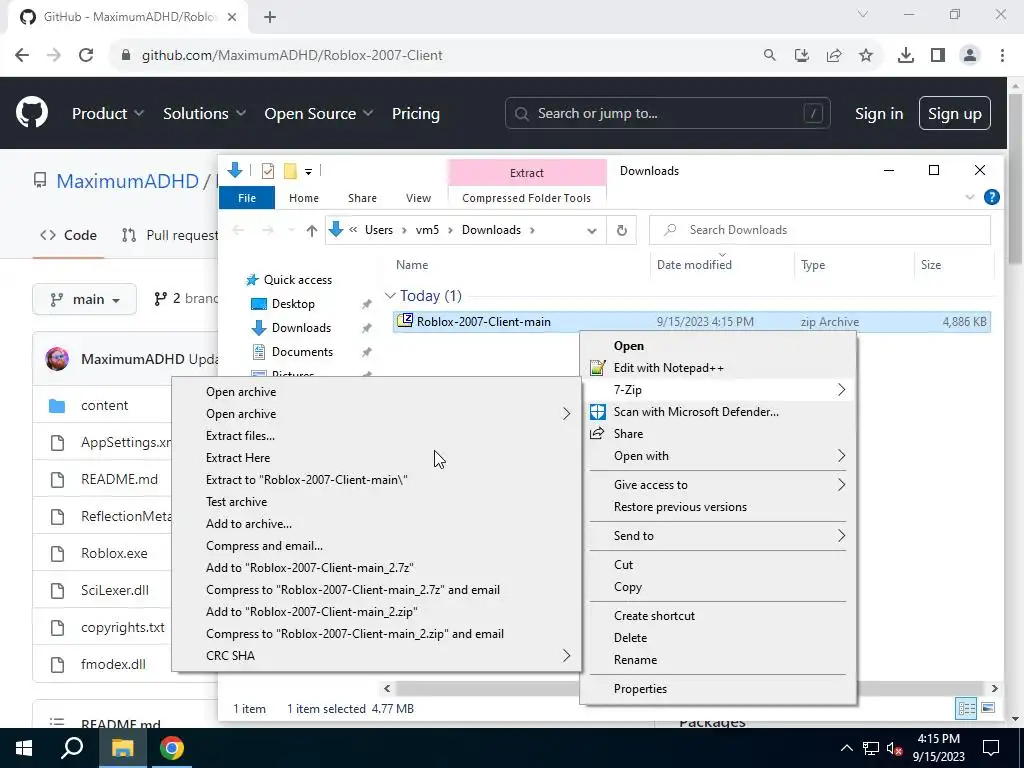1024x768 pixels.
Task: Expand Explorer ribbon chevron
Action: click(x=970, y=197)
